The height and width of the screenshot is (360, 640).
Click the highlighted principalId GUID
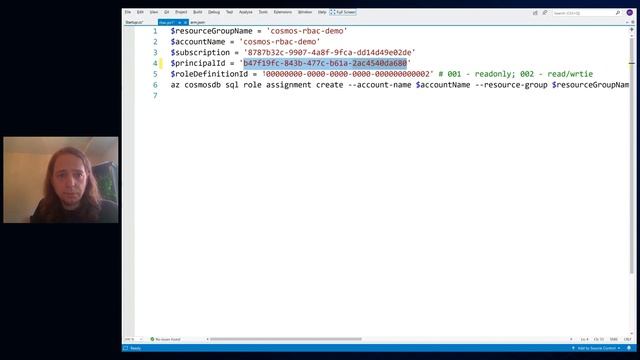coord(325,63)
